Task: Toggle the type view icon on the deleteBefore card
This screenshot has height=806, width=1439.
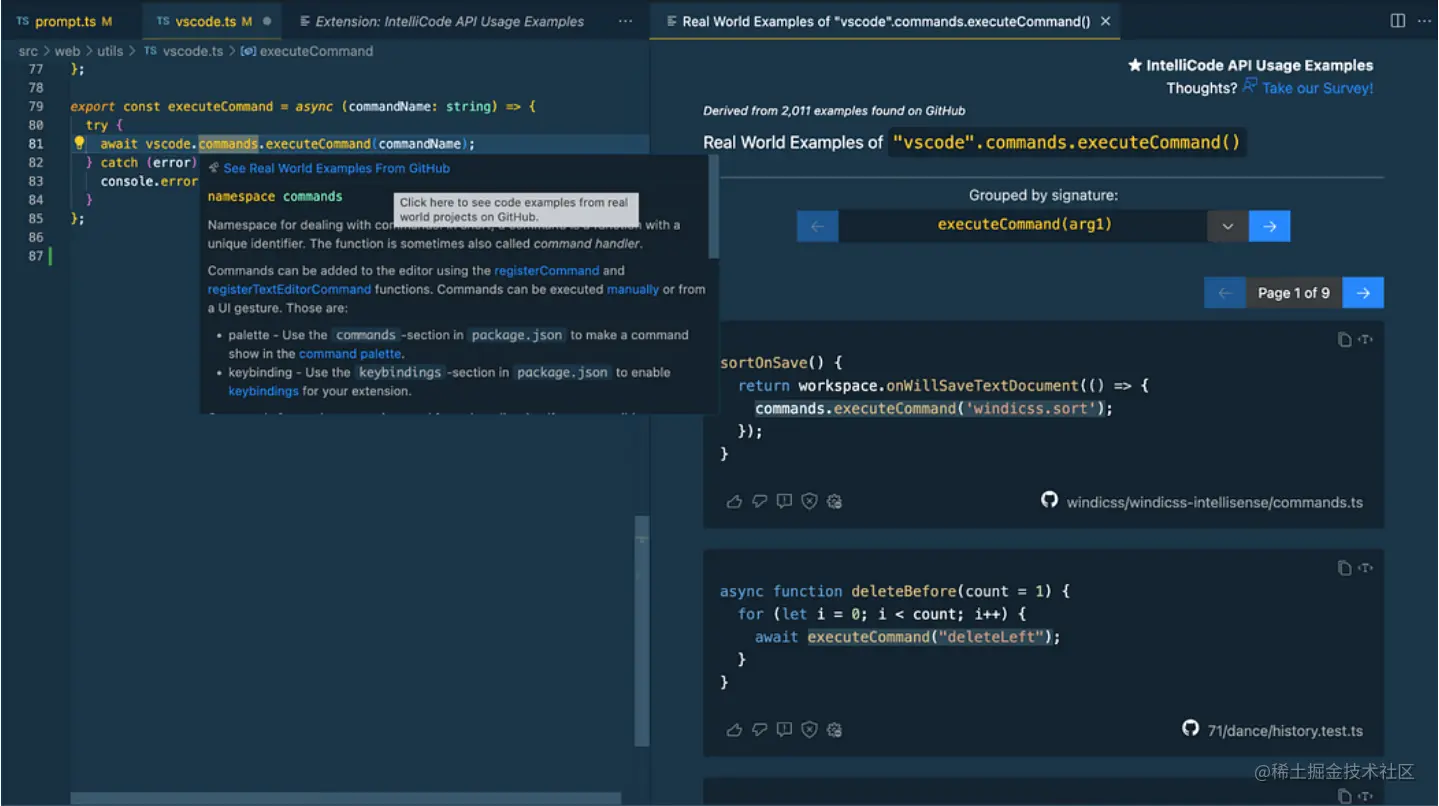Action: (1366, 568)
